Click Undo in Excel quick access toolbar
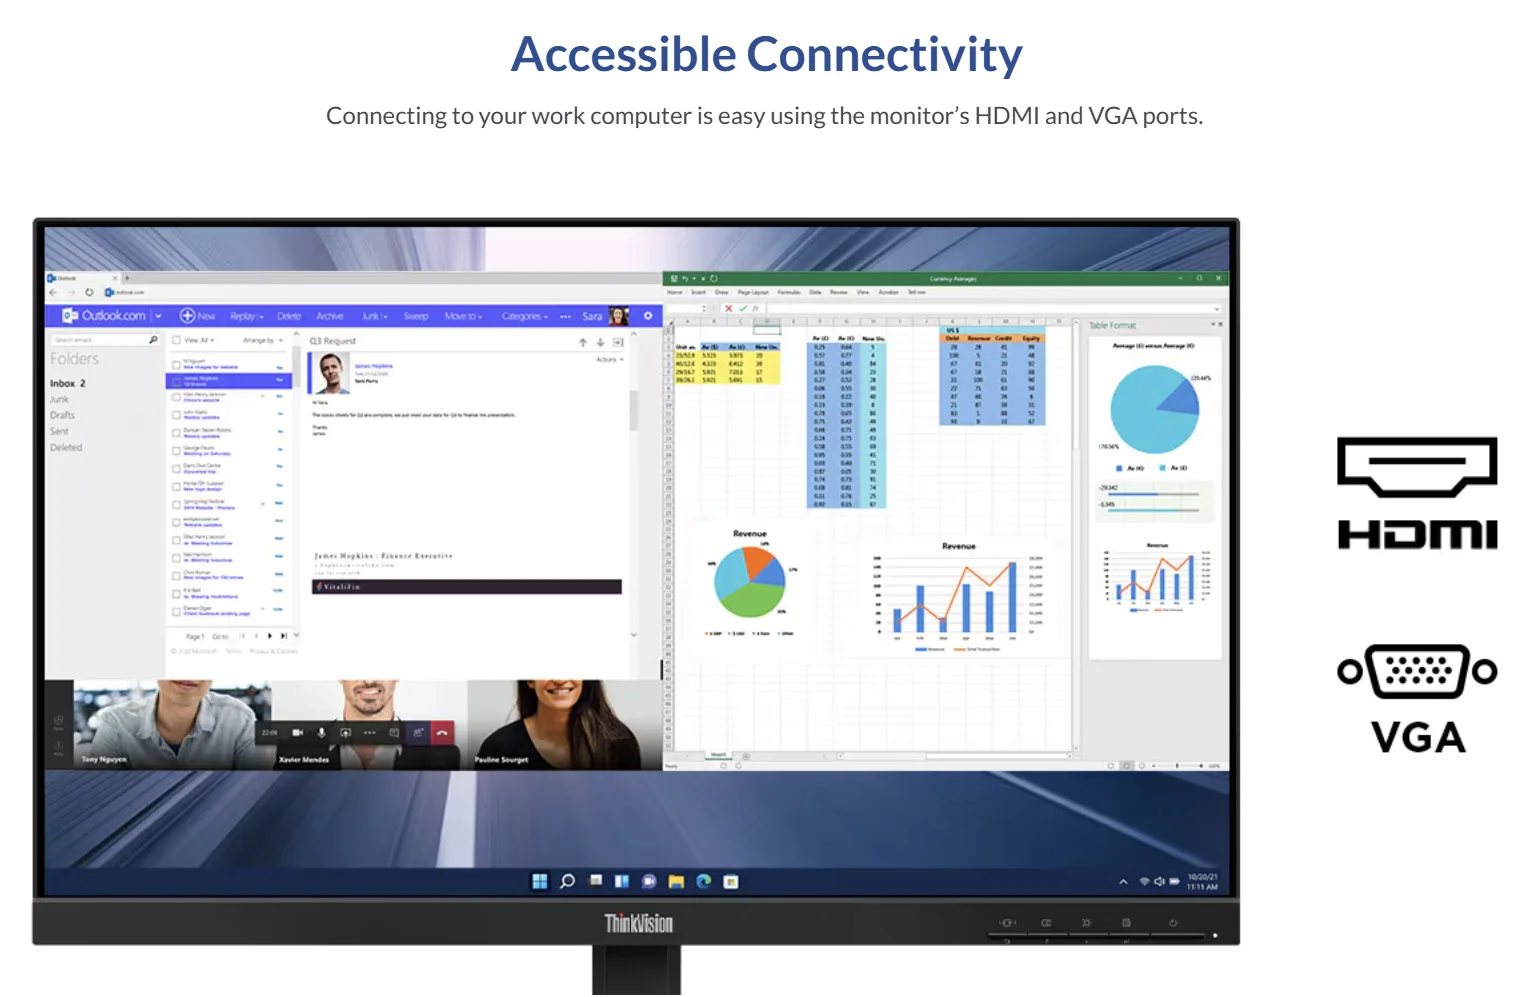1518x997 pixels. point(686,278)
